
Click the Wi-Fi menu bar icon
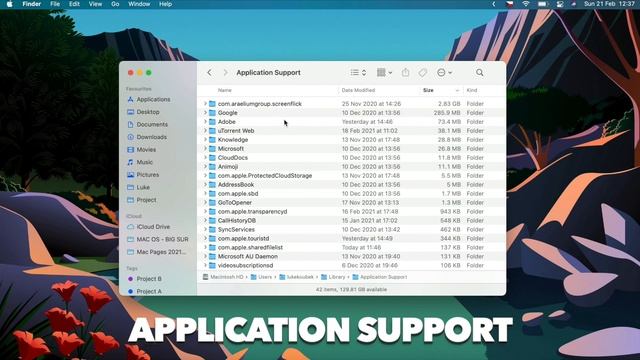[x=526, y=4]
